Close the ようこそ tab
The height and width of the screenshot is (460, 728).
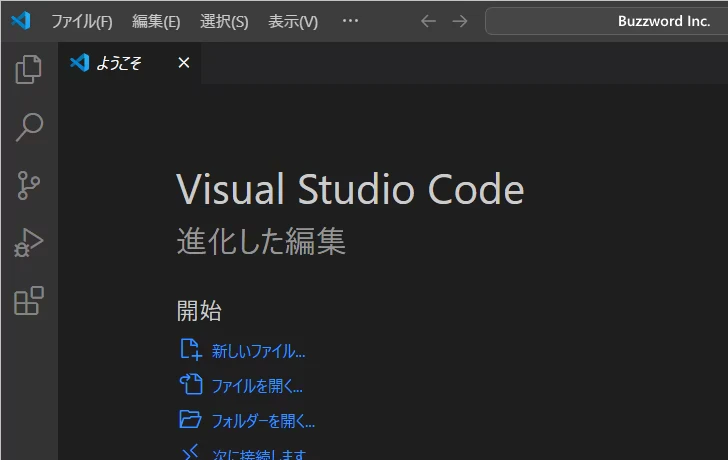(184, 63)
